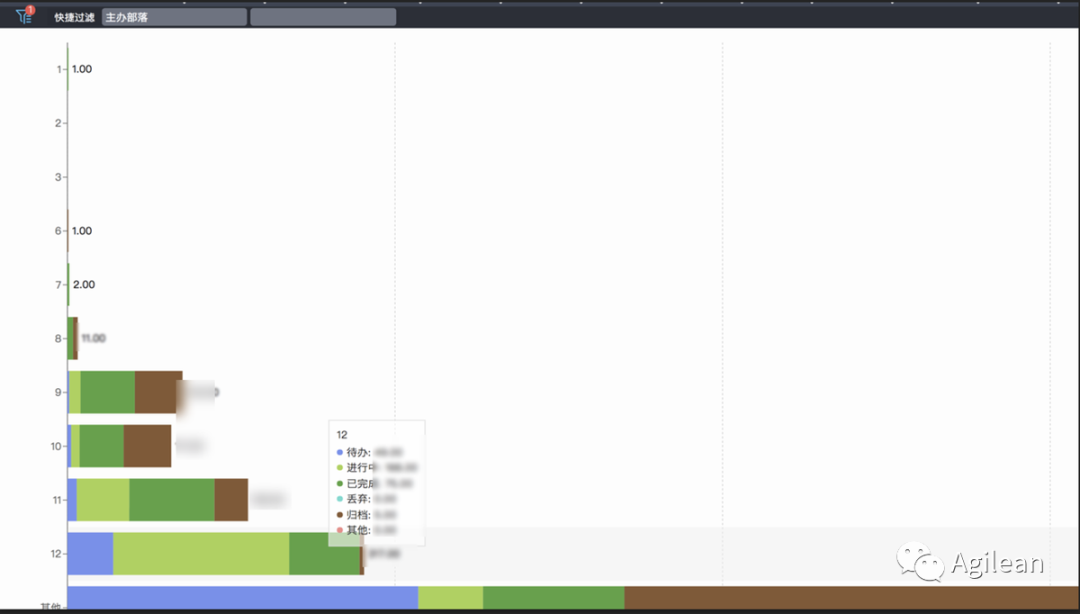The width and height of the screenshot is (1080, 614).
Task: Open the empty quick filter dropdown beside 主办部落
Action: (323, 17)
